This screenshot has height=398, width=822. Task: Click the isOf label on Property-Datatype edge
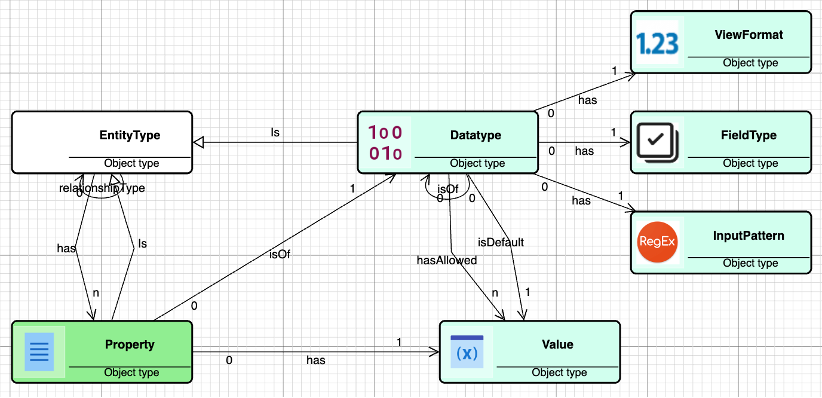[280, 255]
